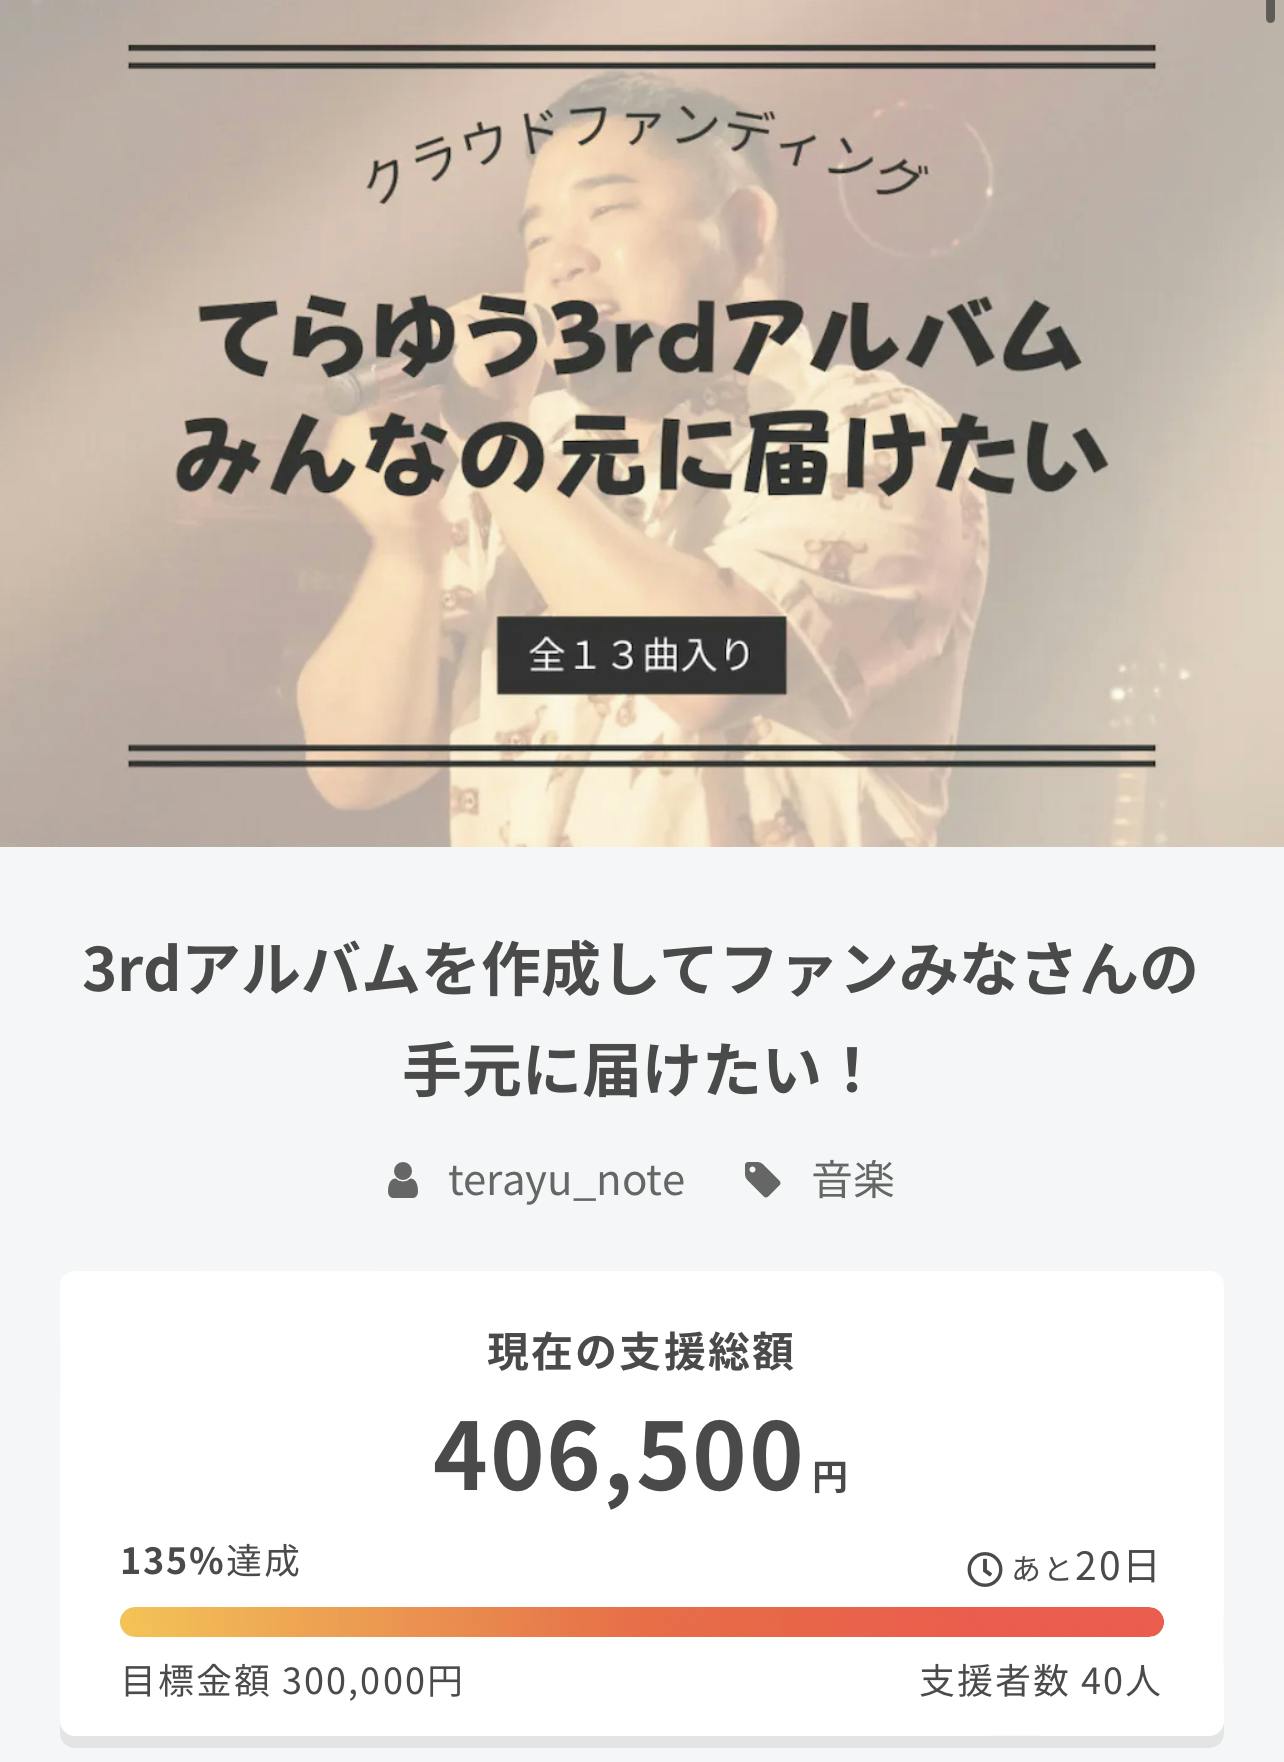Click the tag icon next to 音楽
Image resolution: width=1284 pixels, height=1762 pixels.
coord(763,1181)
